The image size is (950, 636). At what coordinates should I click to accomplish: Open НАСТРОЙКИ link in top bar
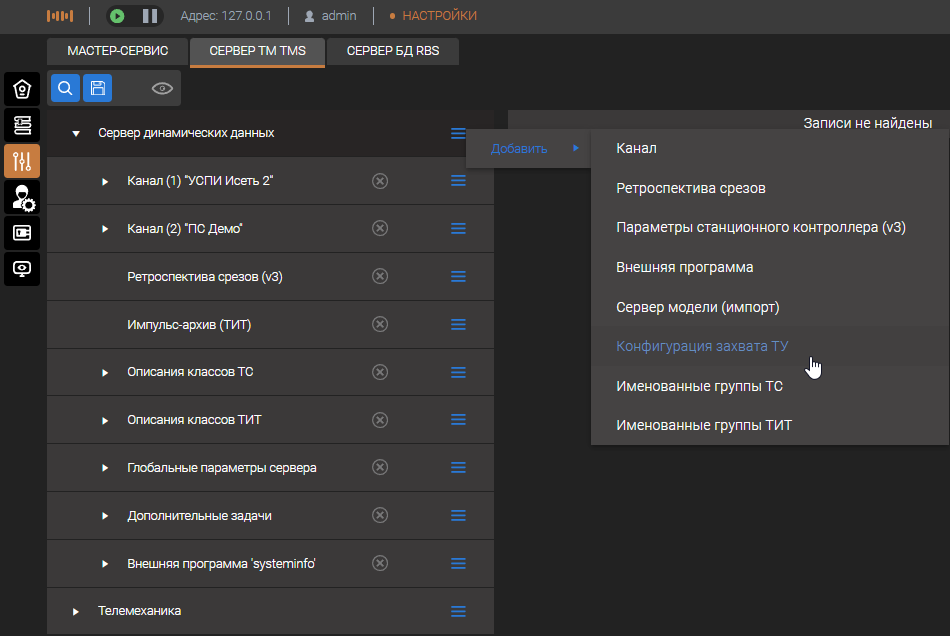pyautogui.click(x=439, y=16)
